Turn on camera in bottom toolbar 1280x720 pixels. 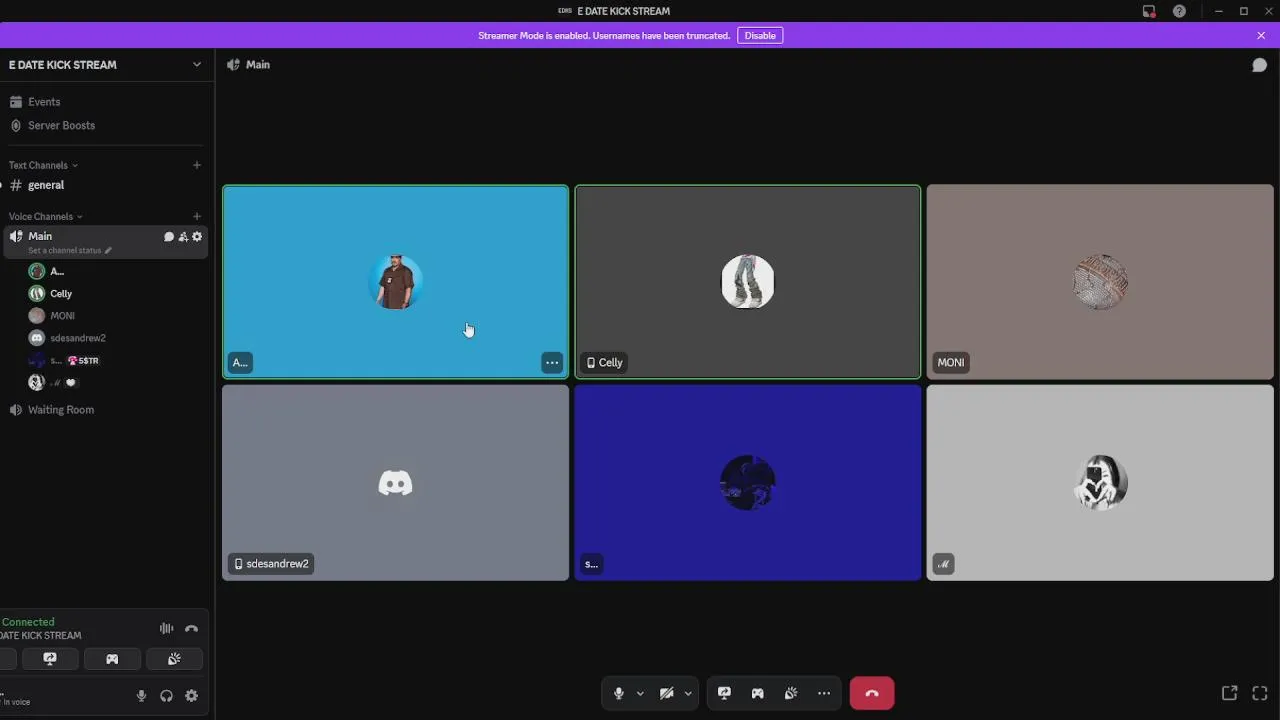(666, 693)
